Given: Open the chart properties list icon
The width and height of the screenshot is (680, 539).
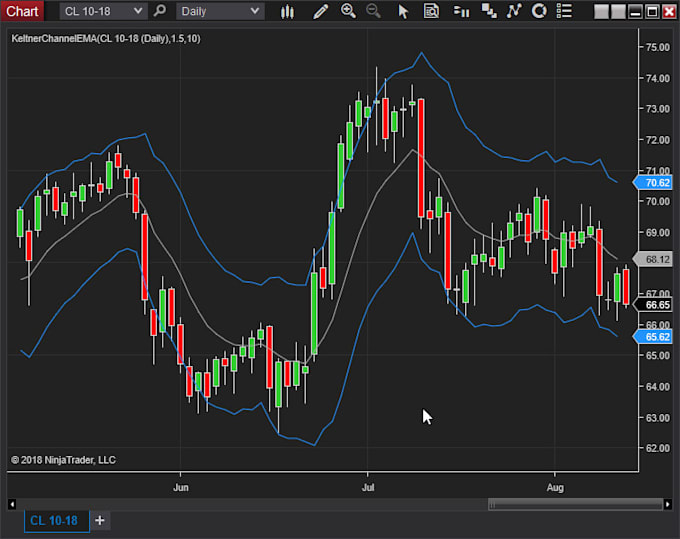Looking at the screenshot, I should coord(564,11).
